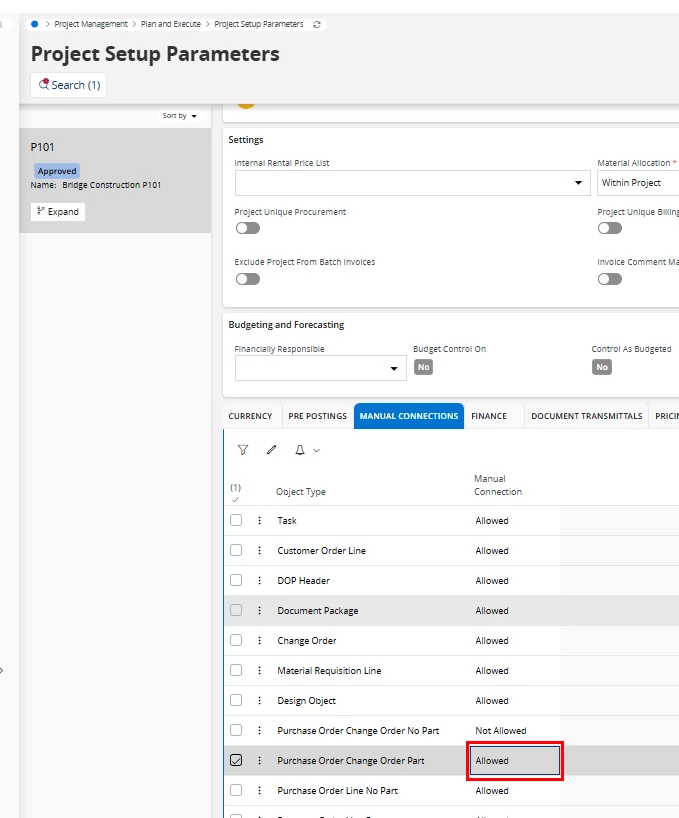679x818 pixels.
Task: Switch to the Finance tab
Action: coord(489,416)
